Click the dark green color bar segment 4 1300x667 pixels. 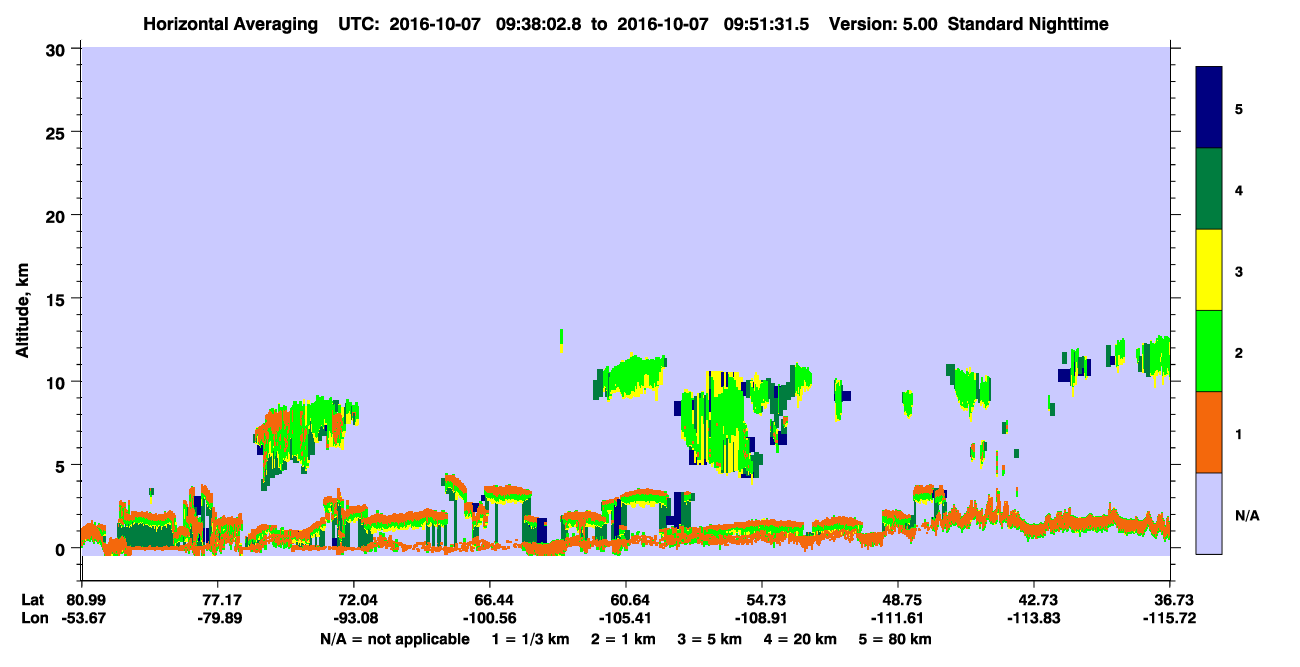coord(1209,189)
